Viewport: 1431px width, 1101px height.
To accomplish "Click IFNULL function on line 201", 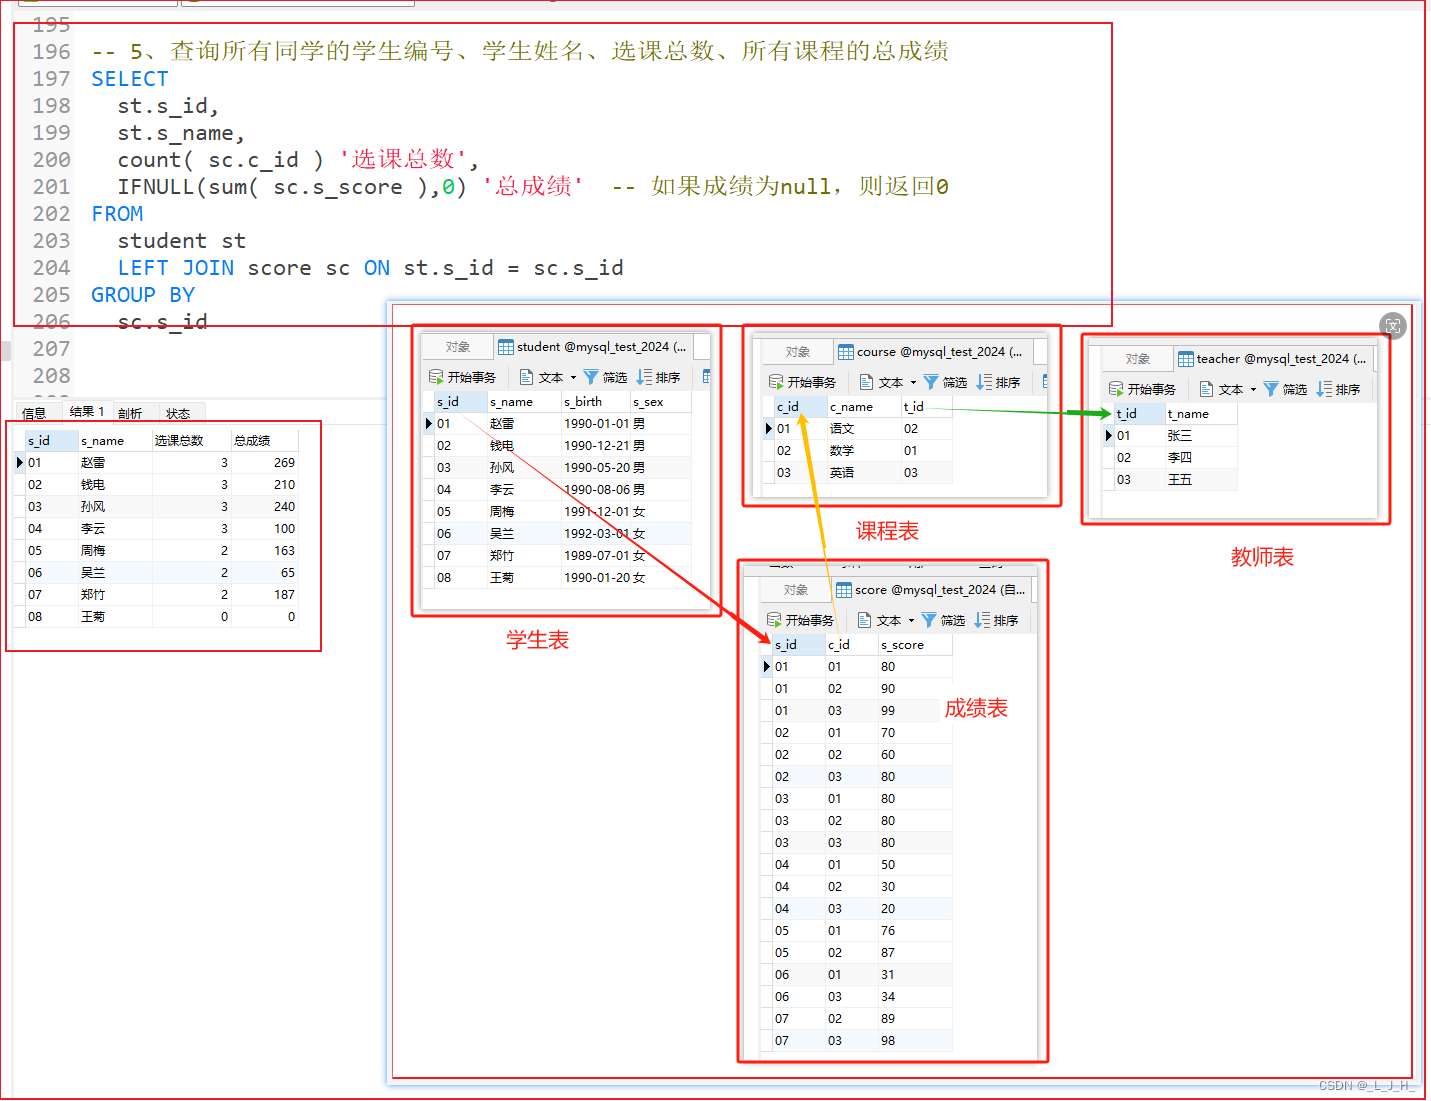I will [156, 187].
